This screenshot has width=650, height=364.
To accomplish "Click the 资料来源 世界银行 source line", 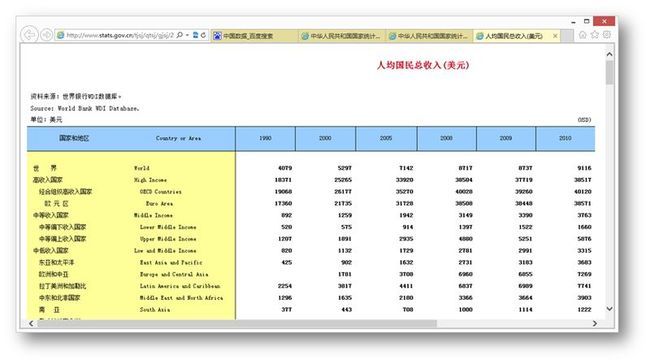I will tap(76, 97).
